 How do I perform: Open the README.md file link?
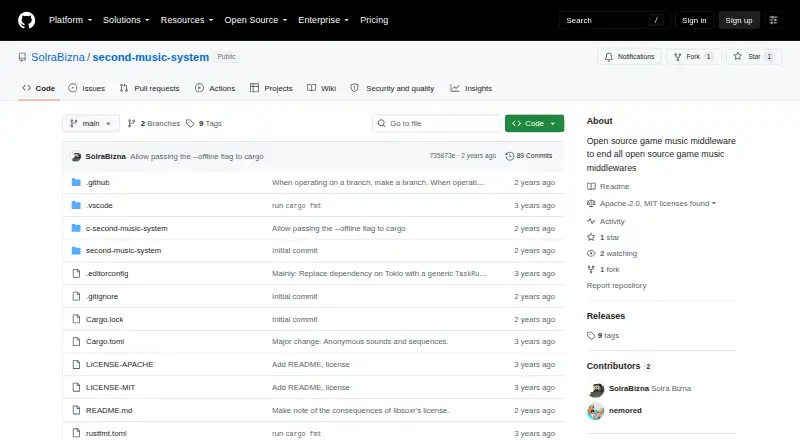click(x=109, y=410)
